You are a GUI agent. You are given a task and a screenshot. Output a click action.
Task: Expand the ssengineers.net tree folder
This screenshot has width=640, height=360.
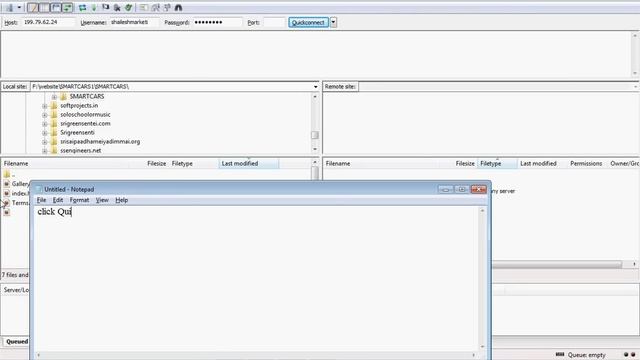[x=44, y=151]
